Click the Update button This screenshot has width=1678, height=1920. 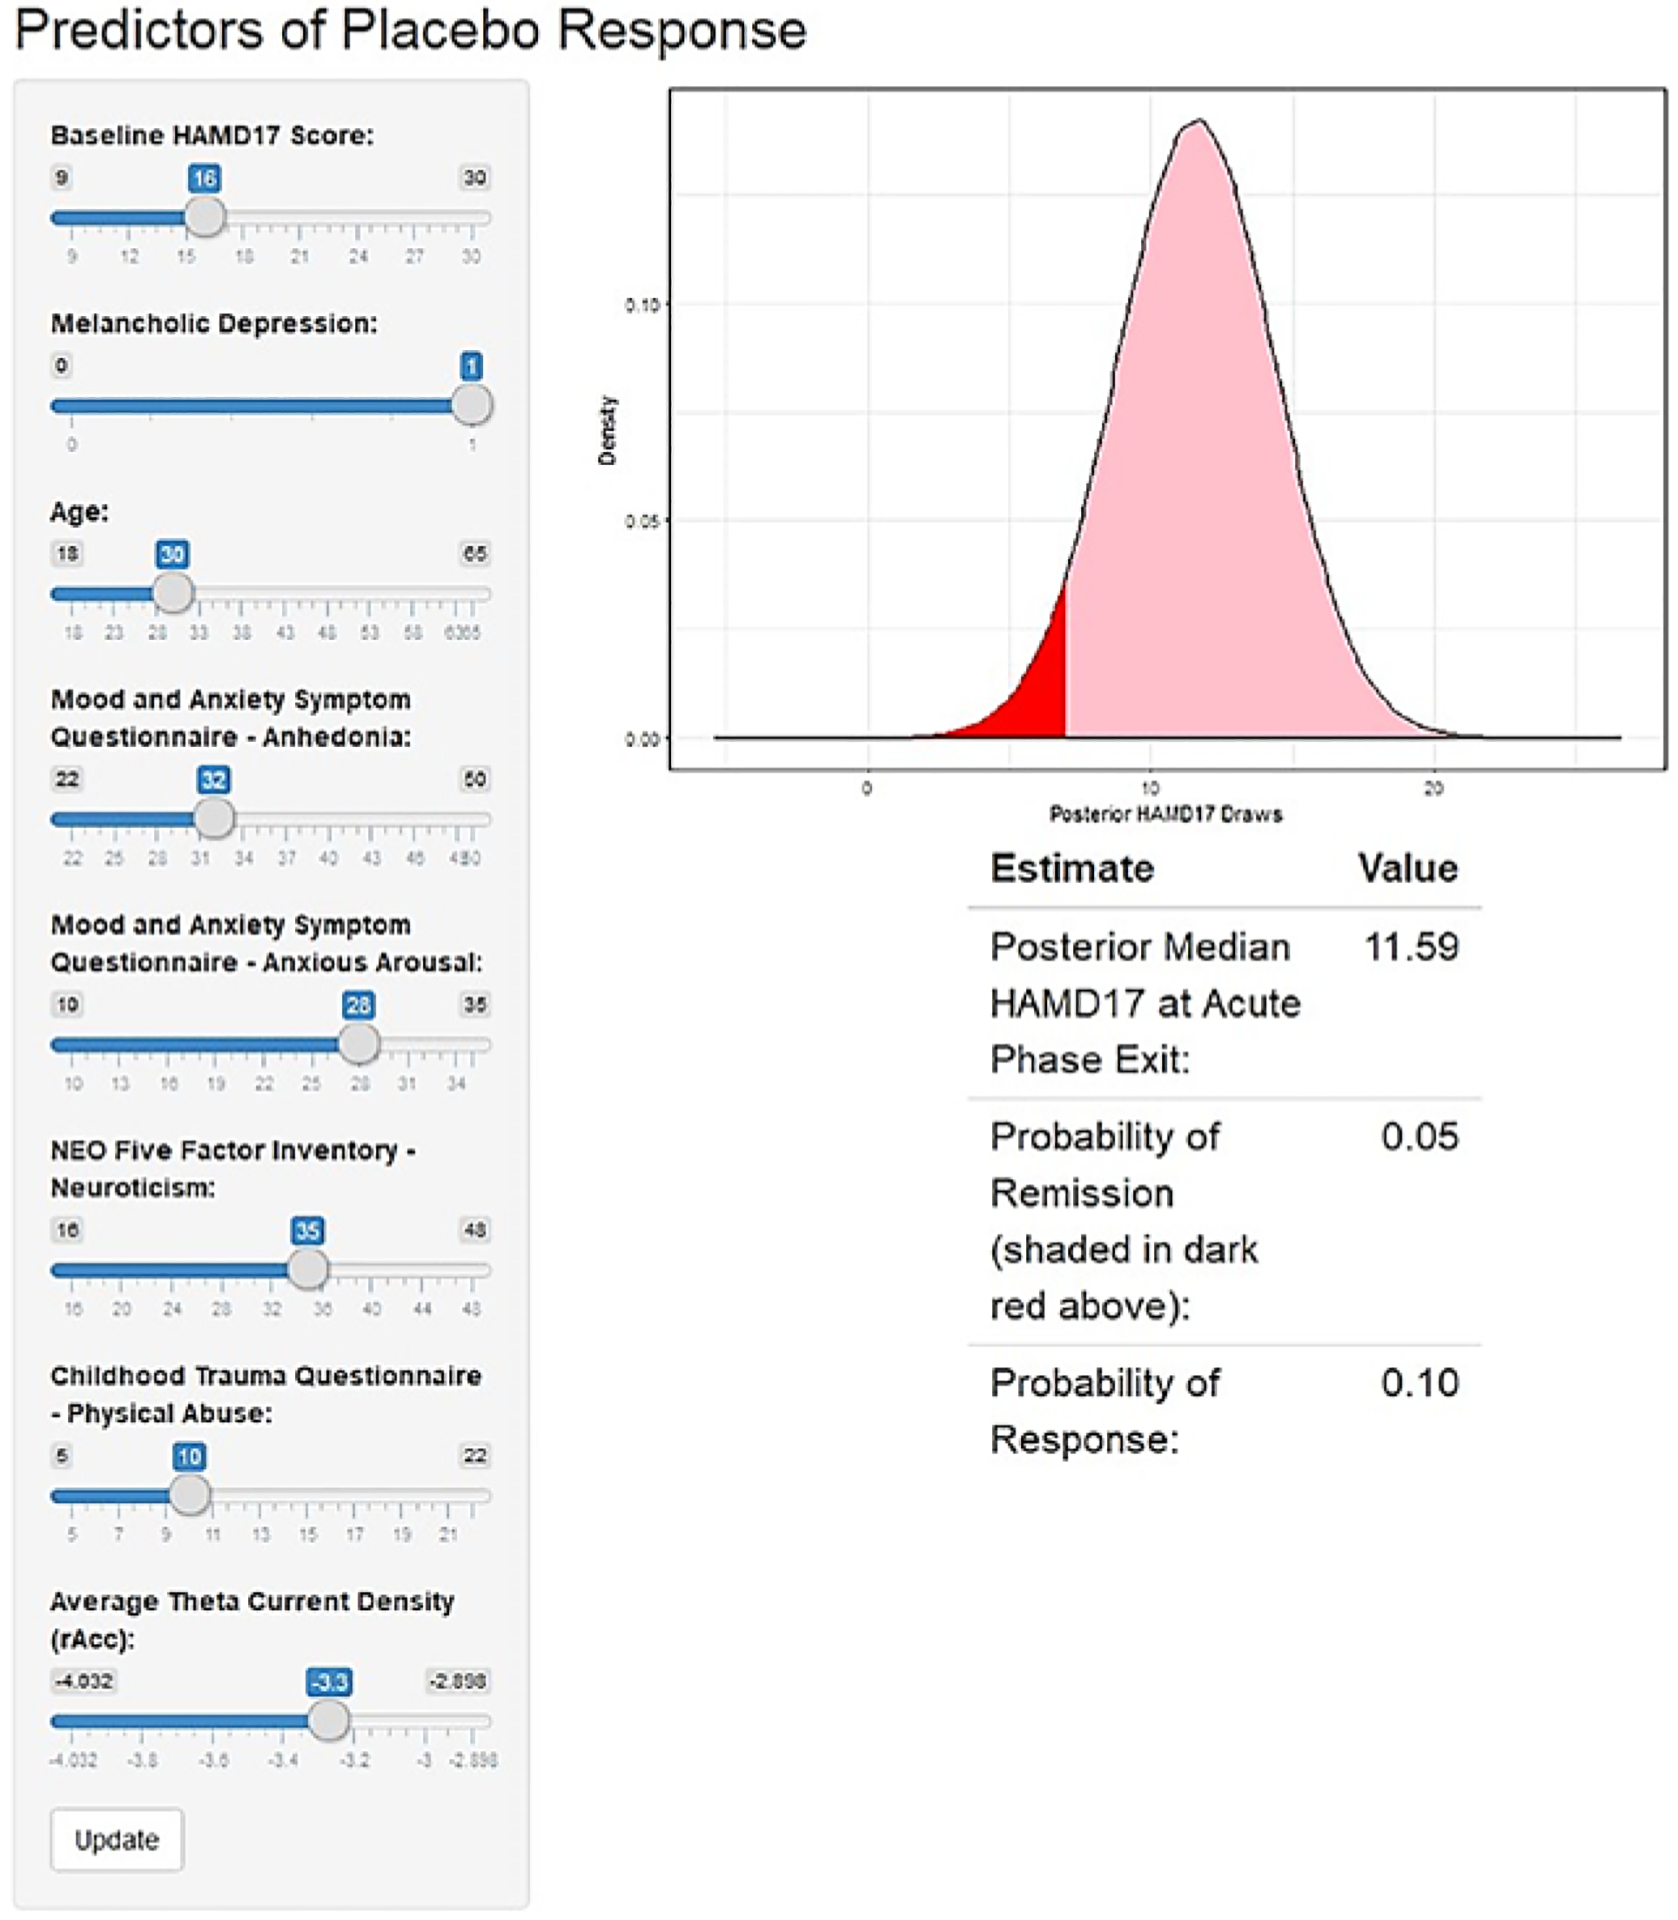point(117,1840)
